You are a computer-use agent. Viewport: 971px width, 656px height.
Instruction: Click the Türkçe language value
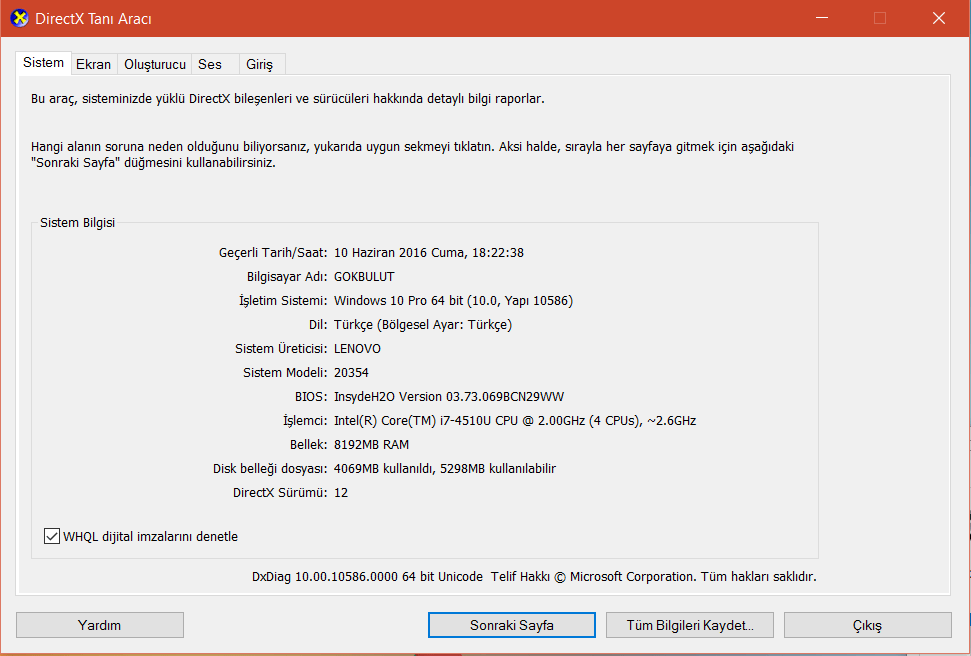pyautogui.click(x=423, y=325)
